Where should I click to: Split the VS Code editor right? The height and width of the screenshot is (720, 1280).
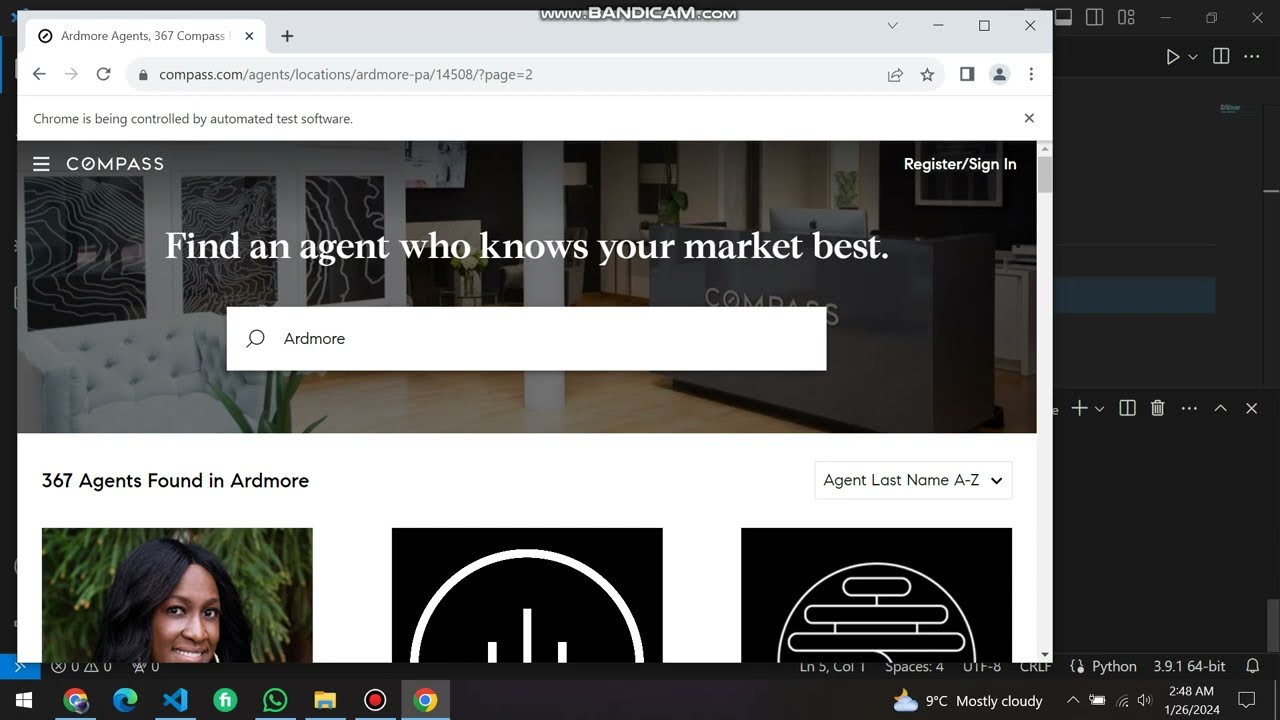[1221, 57]
